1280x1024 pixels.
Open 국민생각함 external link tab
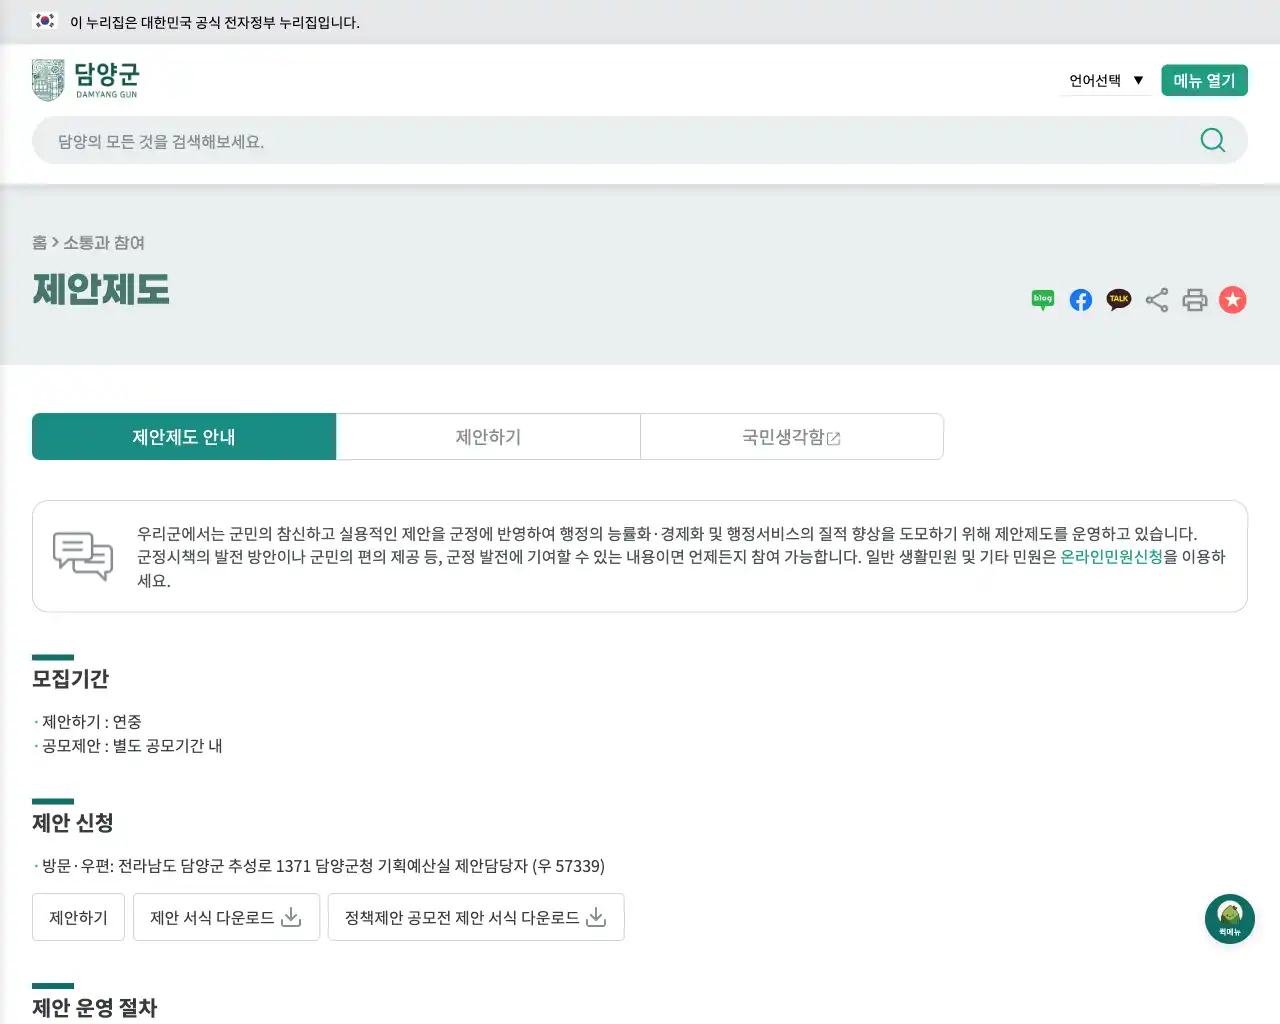coord(791,436)
